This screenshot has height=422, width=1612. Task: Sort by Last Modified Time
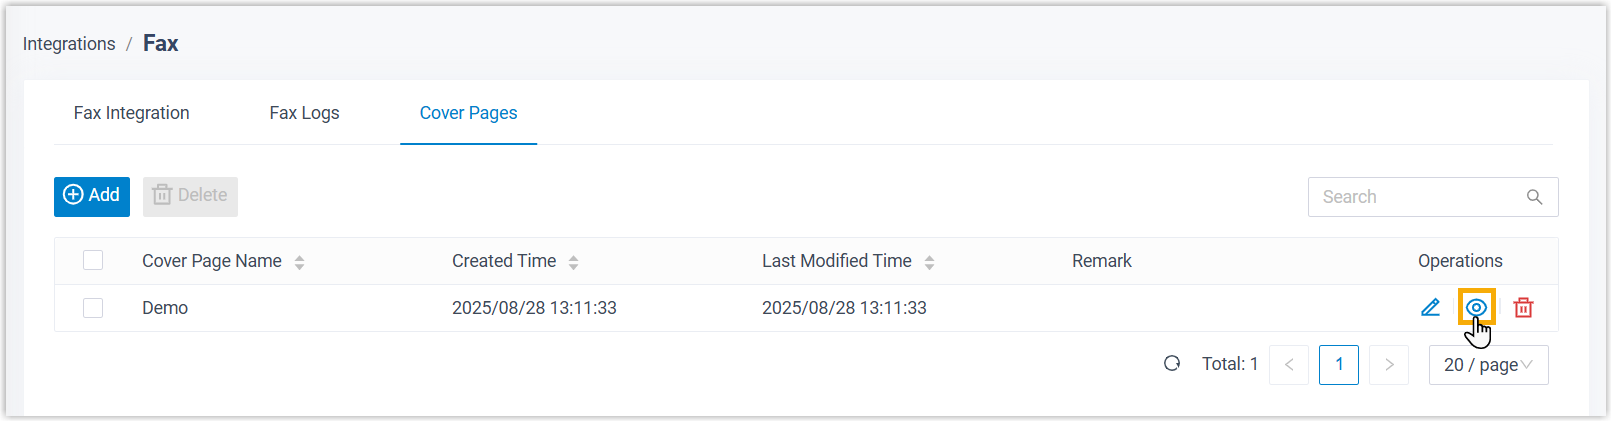pos(929,262)
